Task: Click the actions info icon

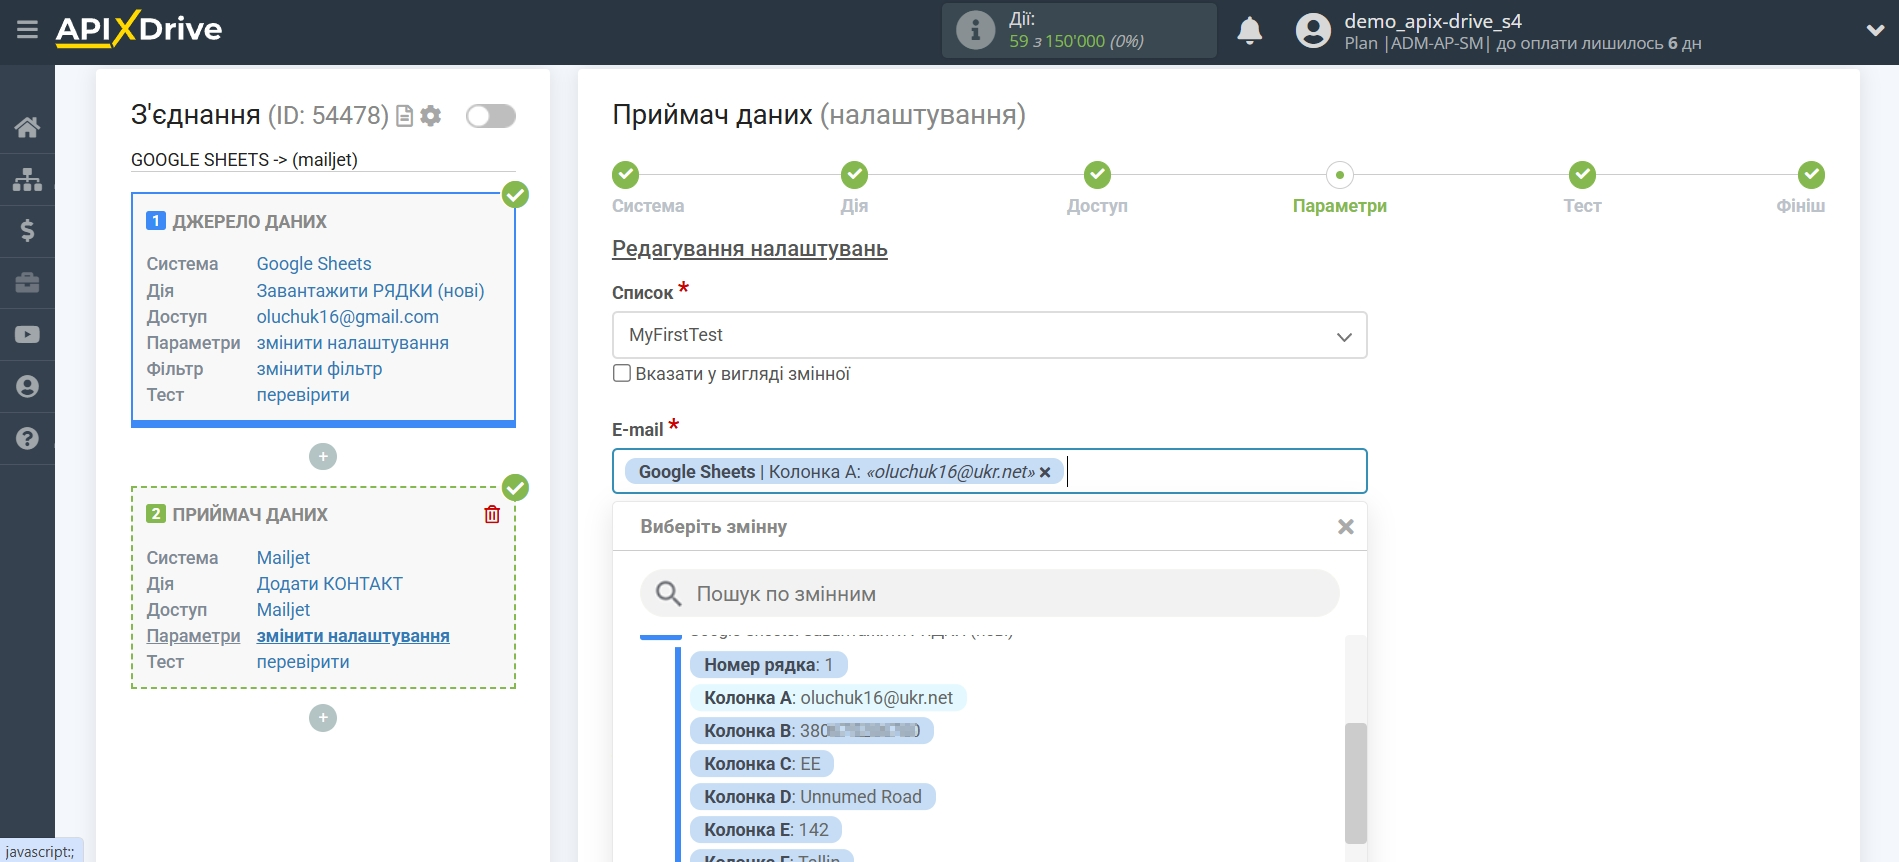Action: (x=975, y=30)
